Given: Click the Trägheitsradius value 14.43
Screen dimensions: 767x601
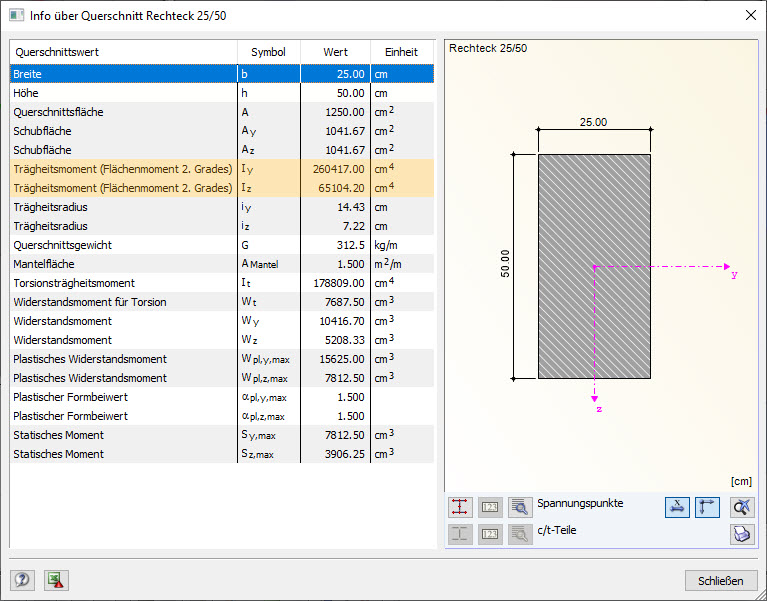Looking at the screenshot, I should (x=351, y=207).
